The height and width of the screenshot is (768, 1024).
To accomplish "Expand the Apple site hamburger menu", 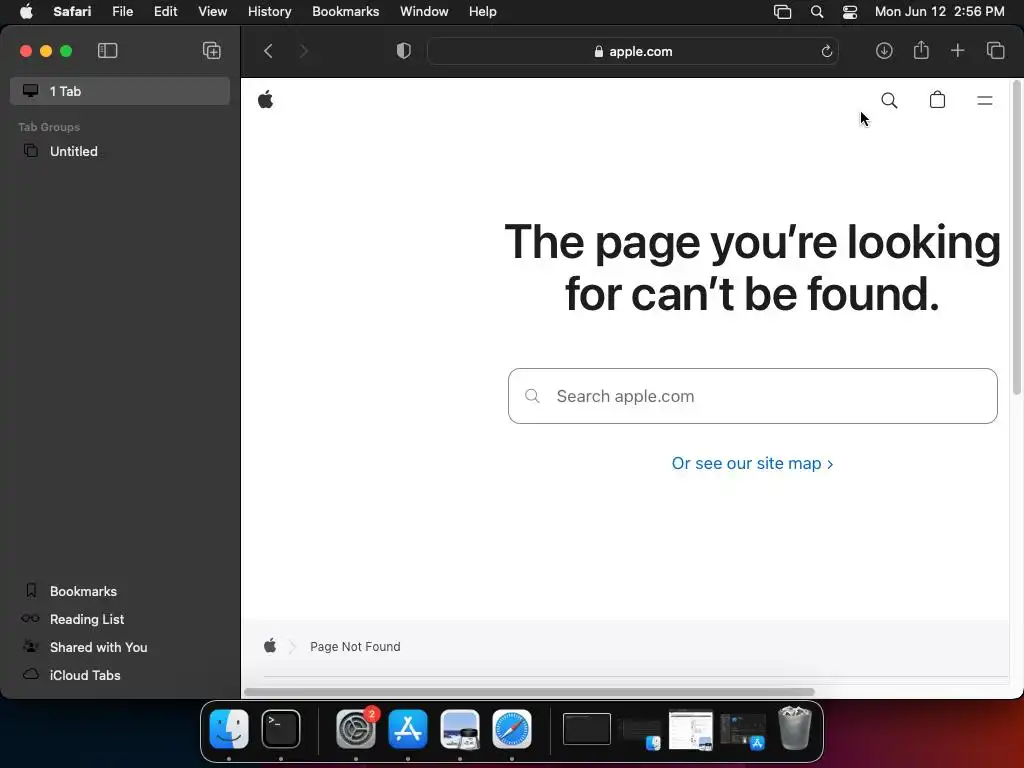I will [984, 100].
